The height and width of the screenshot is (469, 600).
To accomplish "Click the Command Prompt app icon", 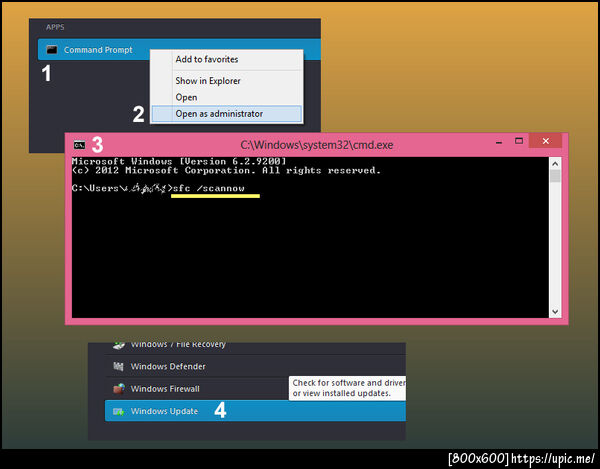I will click(52, 50).
